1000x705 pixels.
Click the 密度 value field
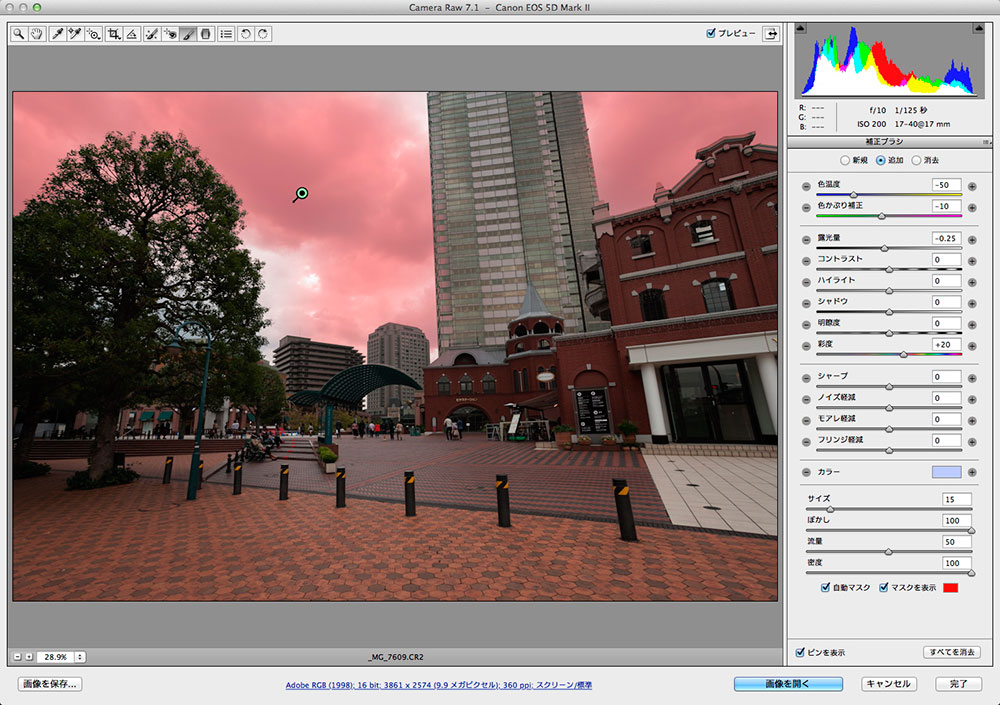[x=957, y=563]
